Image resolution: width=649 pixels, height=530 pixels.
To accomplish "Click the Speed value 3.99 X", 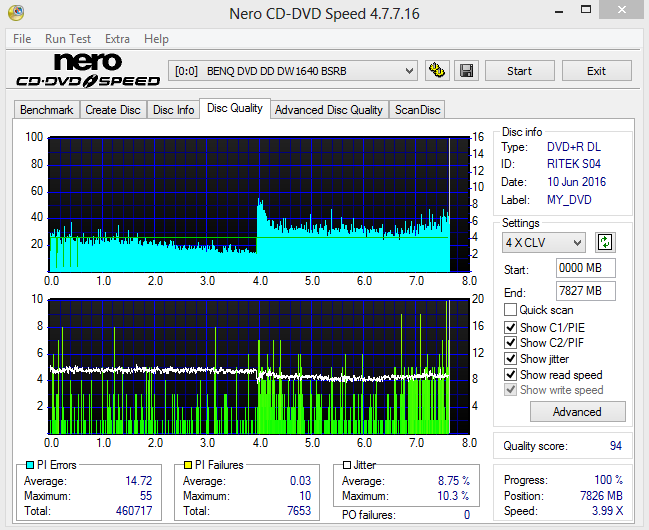I will pyautogui.click(x=607, y=511).
